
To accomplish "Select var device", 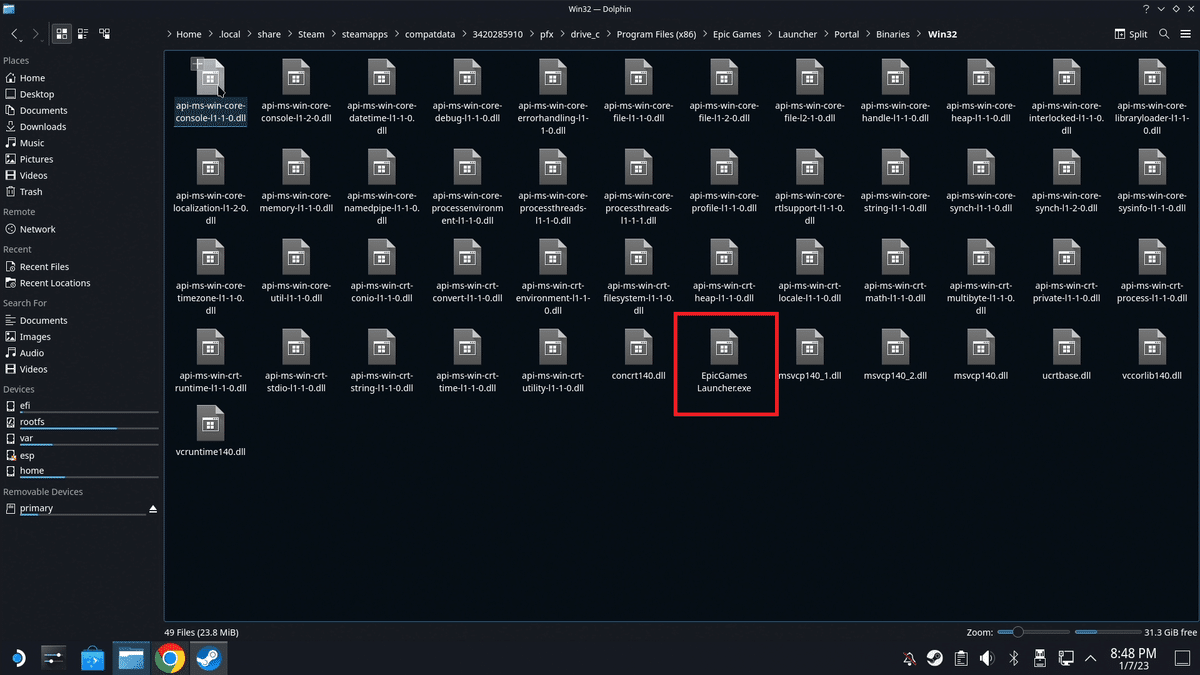I will coord(26,438).
